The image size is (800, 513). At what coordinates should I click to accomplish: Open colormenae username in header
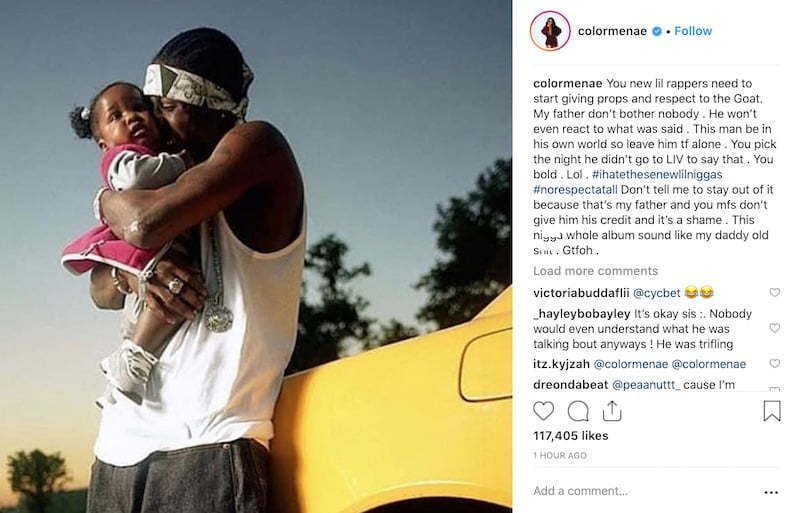[612, 31]
